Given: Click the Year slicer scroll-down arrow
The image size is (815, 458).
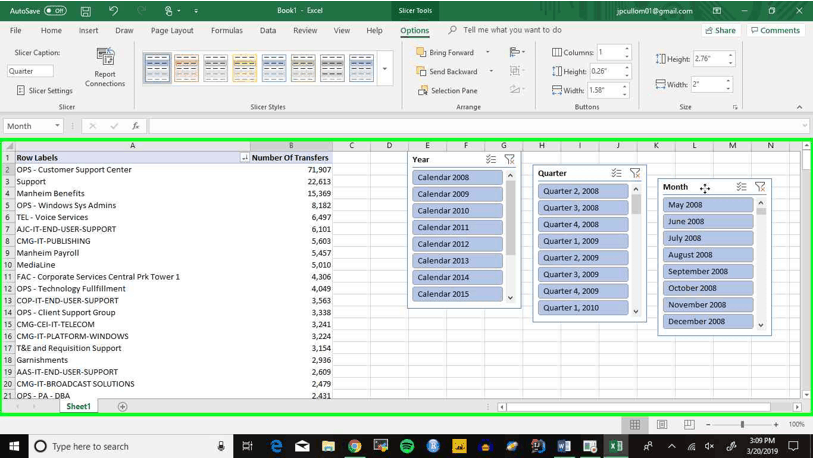Looking at the screenshot, I should point(510,297).
